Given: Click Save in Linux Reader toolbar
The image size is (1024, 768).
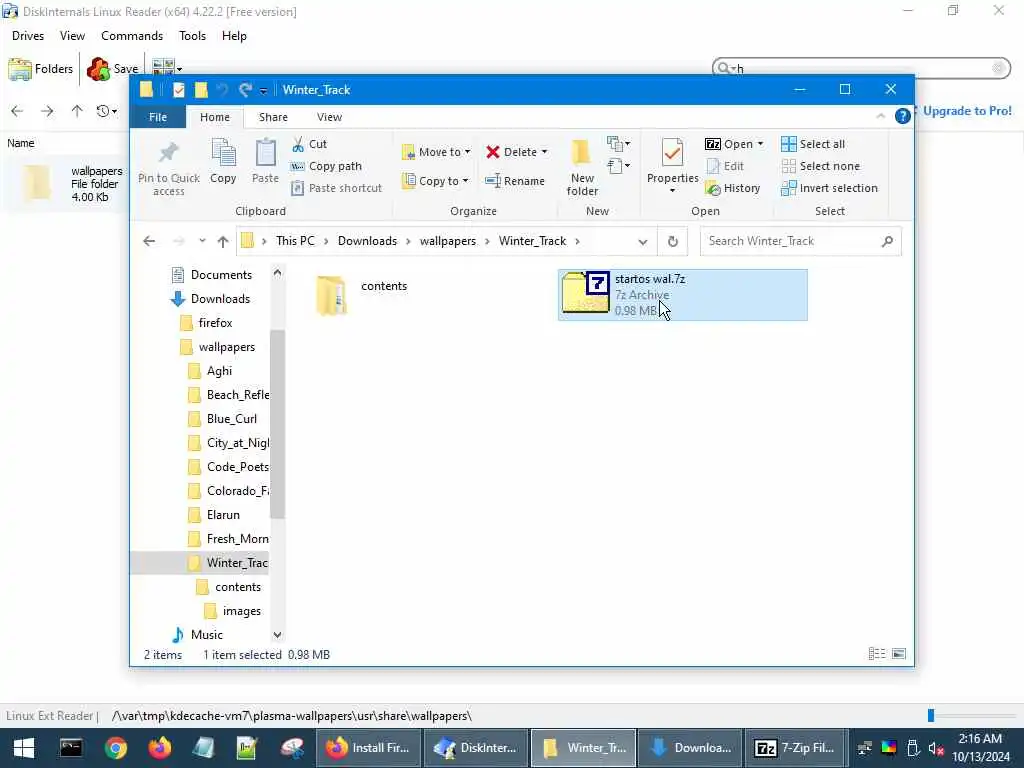Looking at the screenshot, I should pos(112,69).
